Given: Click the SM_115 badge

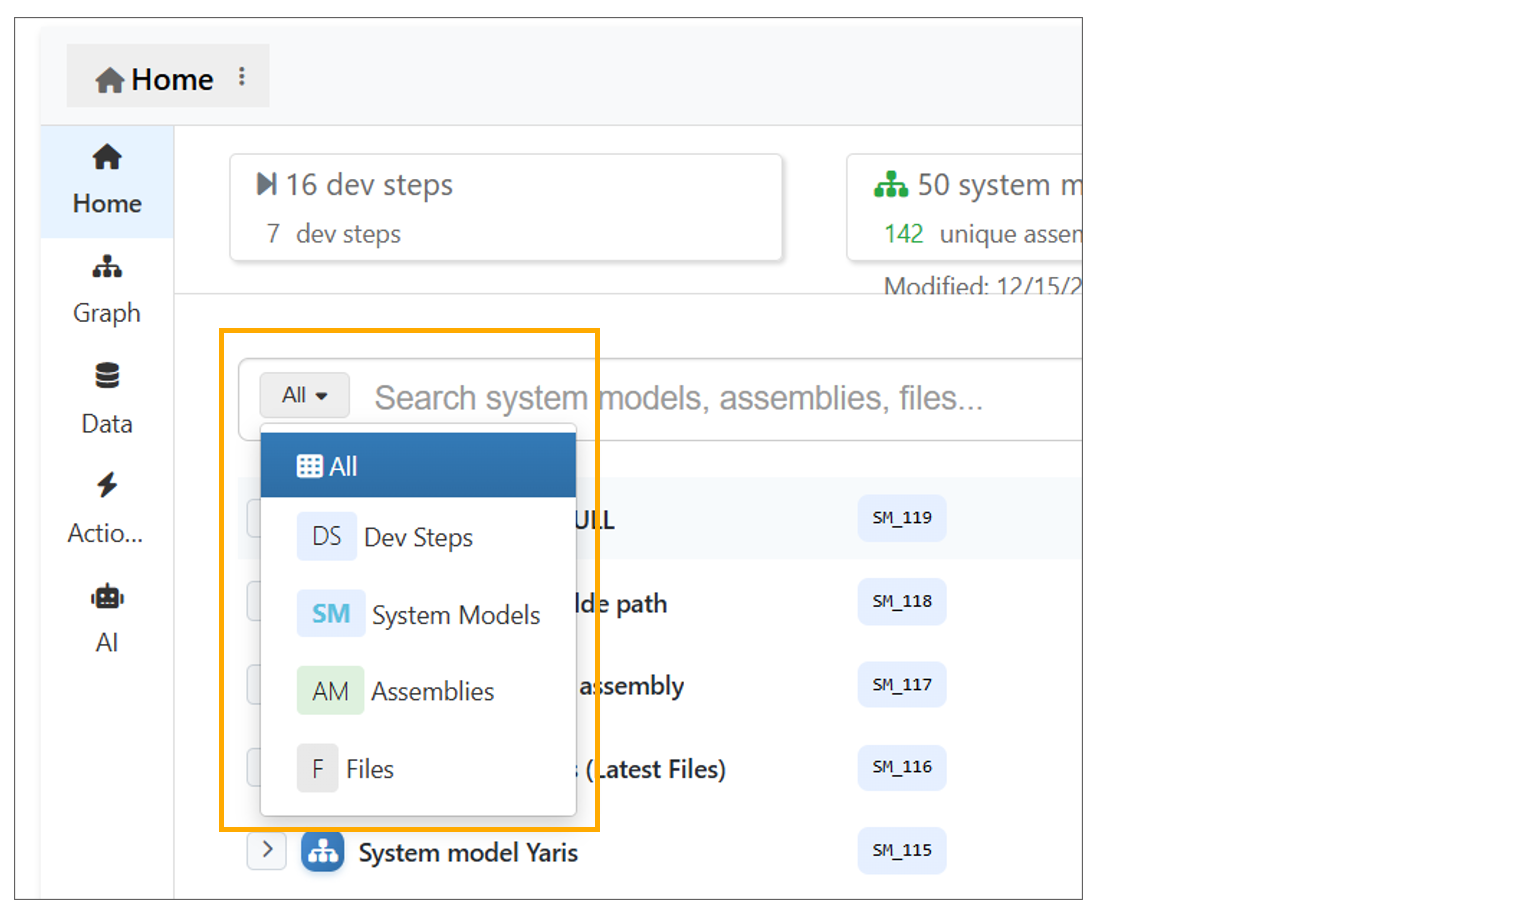Looking at the screenshot, I should (902, 850).
